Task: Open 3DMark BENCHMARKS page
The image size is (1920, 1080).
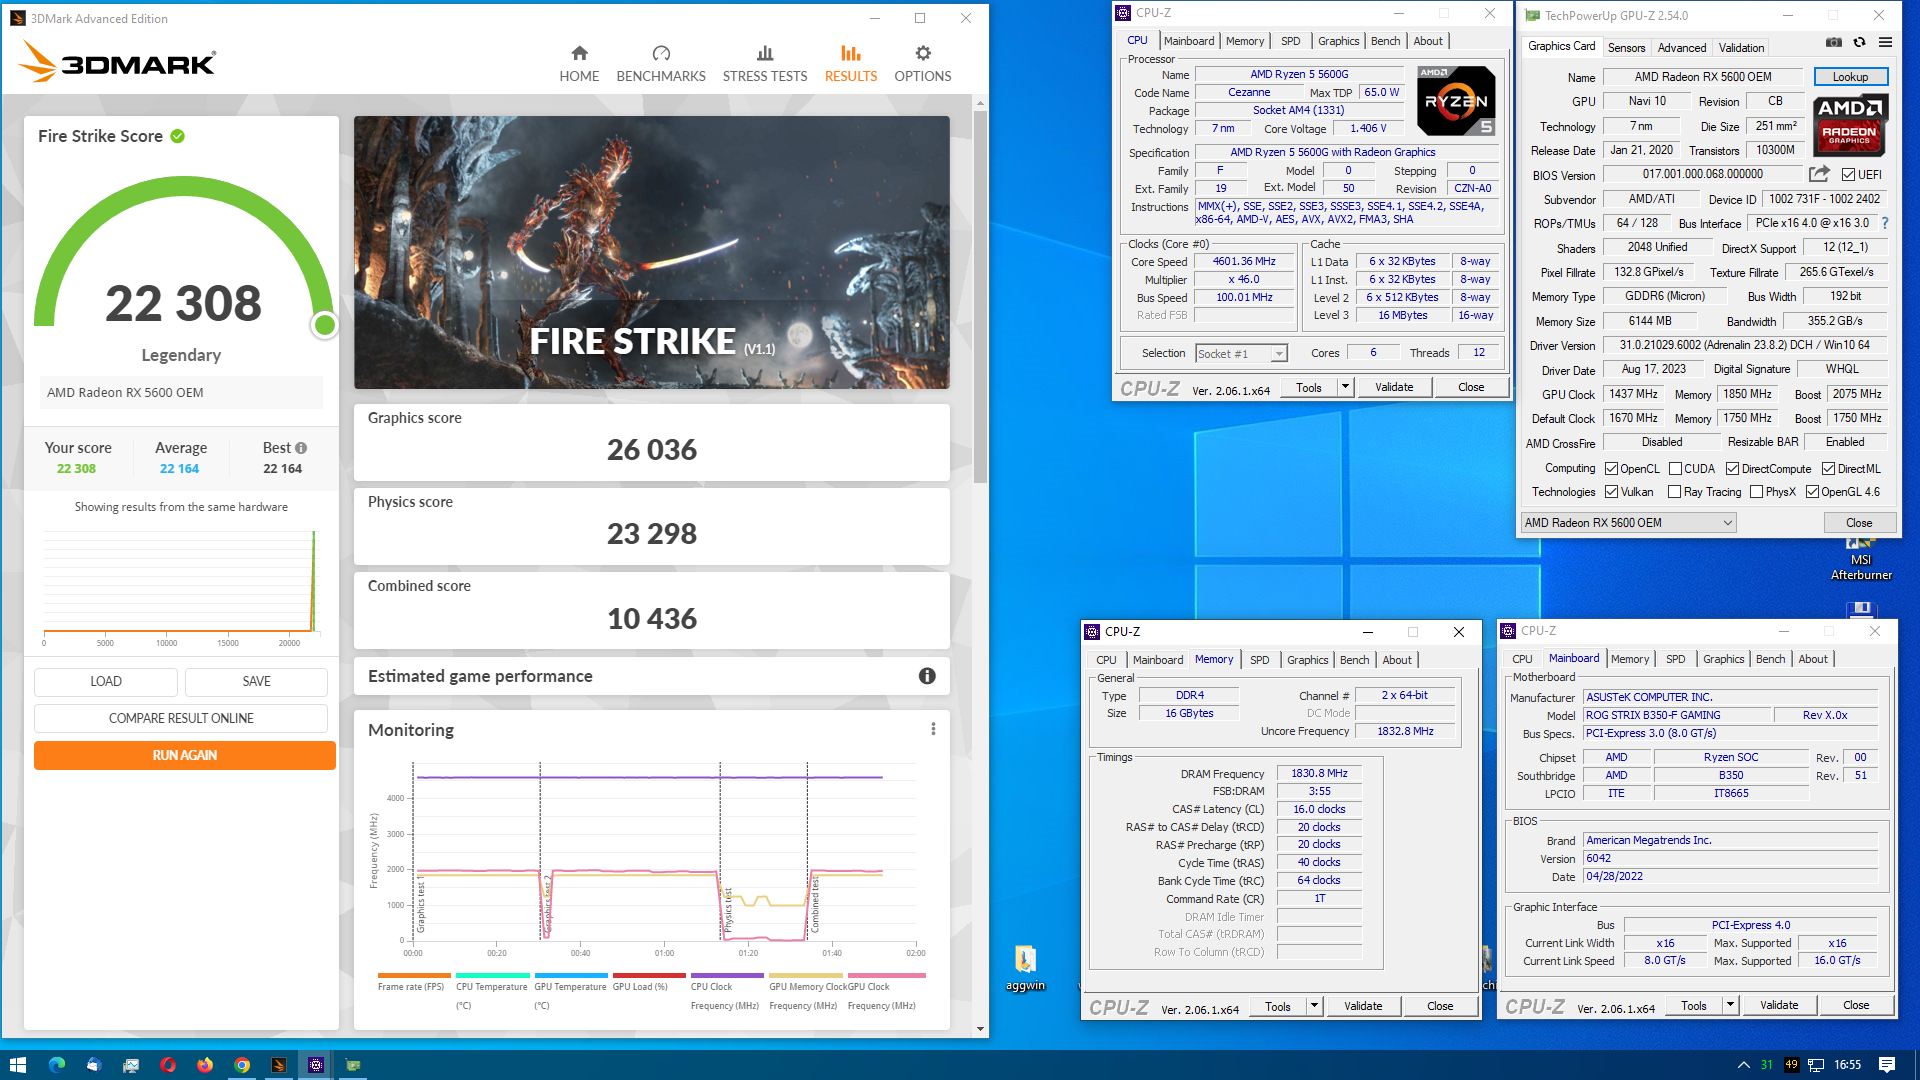Action: (x=661, y=64)
